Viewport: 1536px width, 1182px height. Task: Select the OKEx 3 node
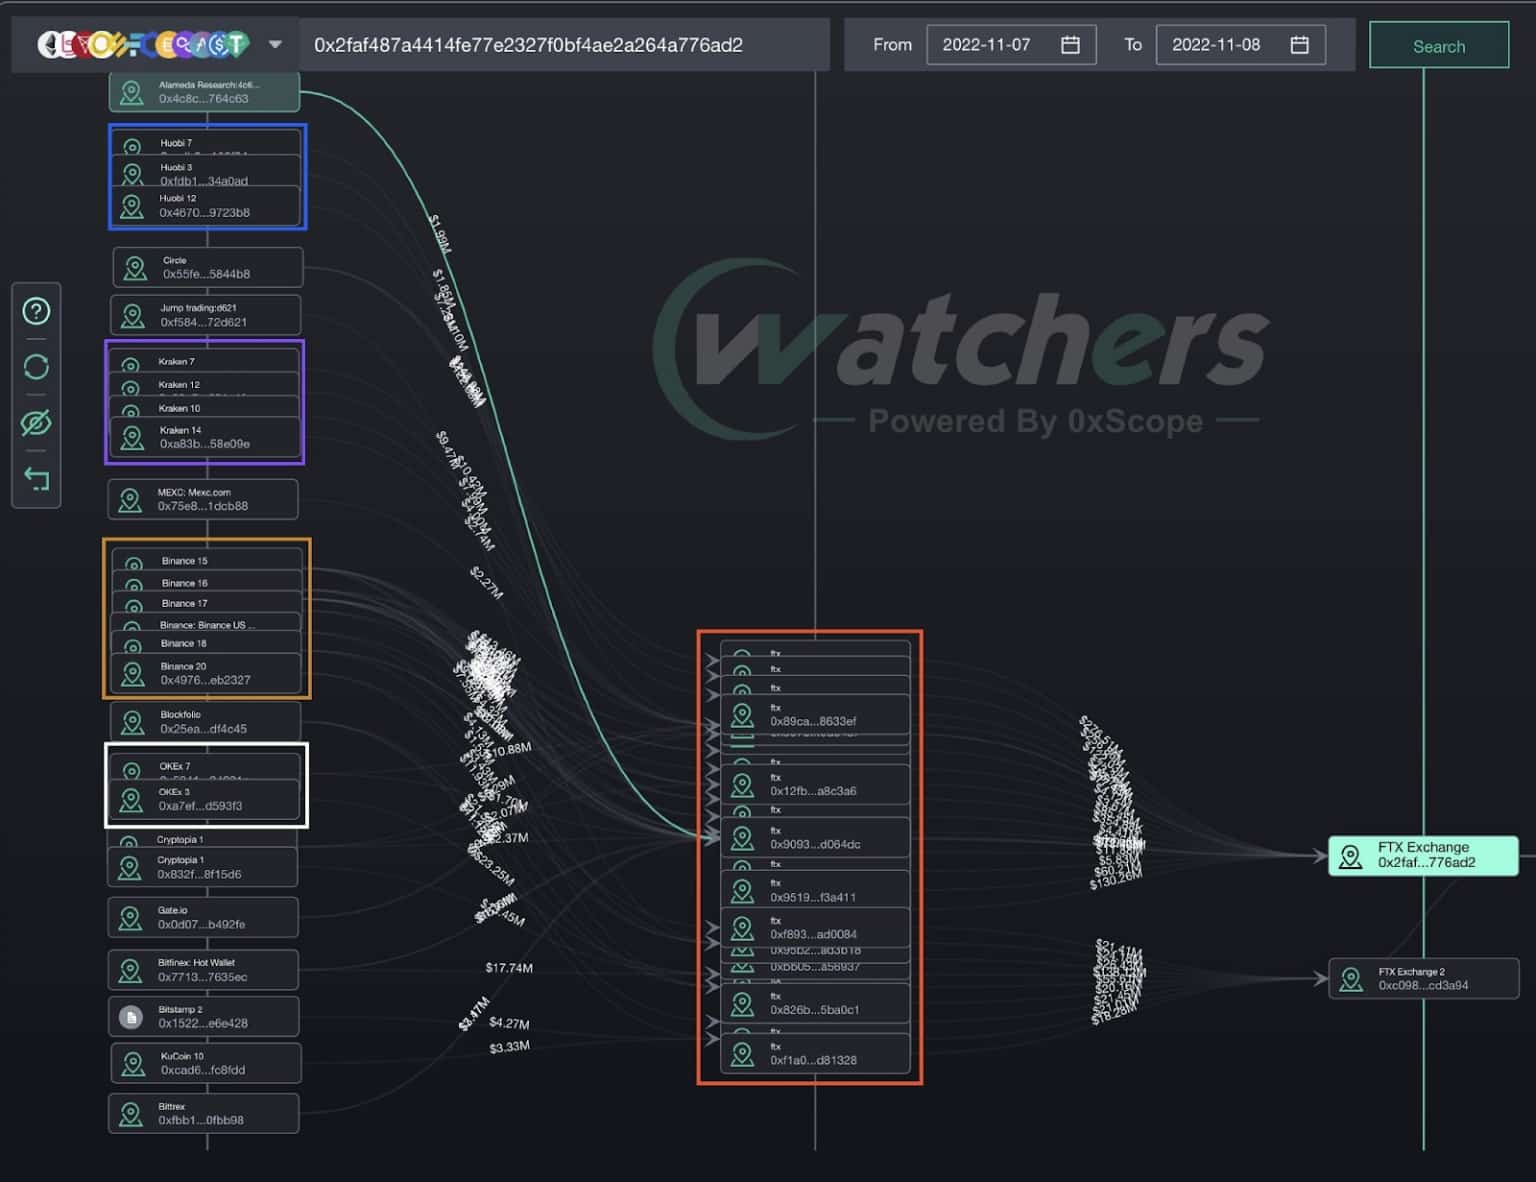(x=205, y=799)
